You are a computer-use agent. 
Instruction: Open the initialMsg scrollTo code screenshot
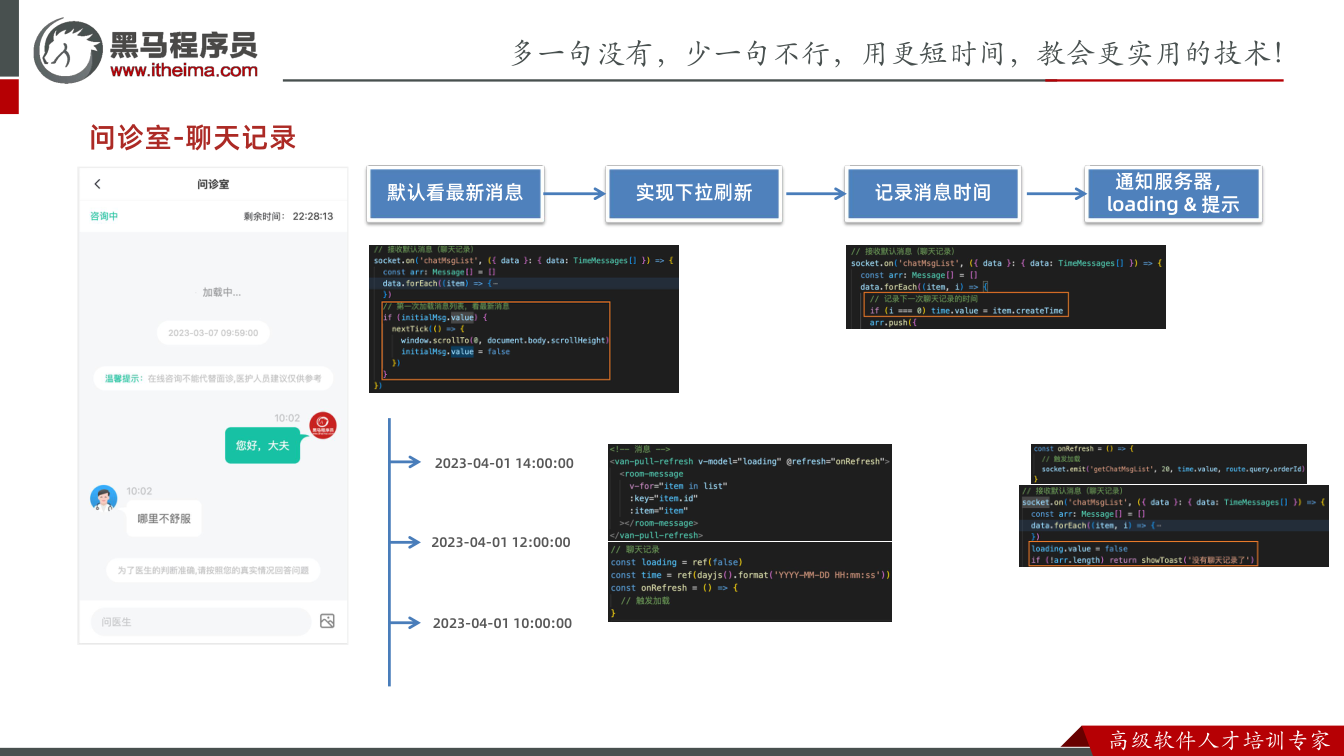coord(524,319)
